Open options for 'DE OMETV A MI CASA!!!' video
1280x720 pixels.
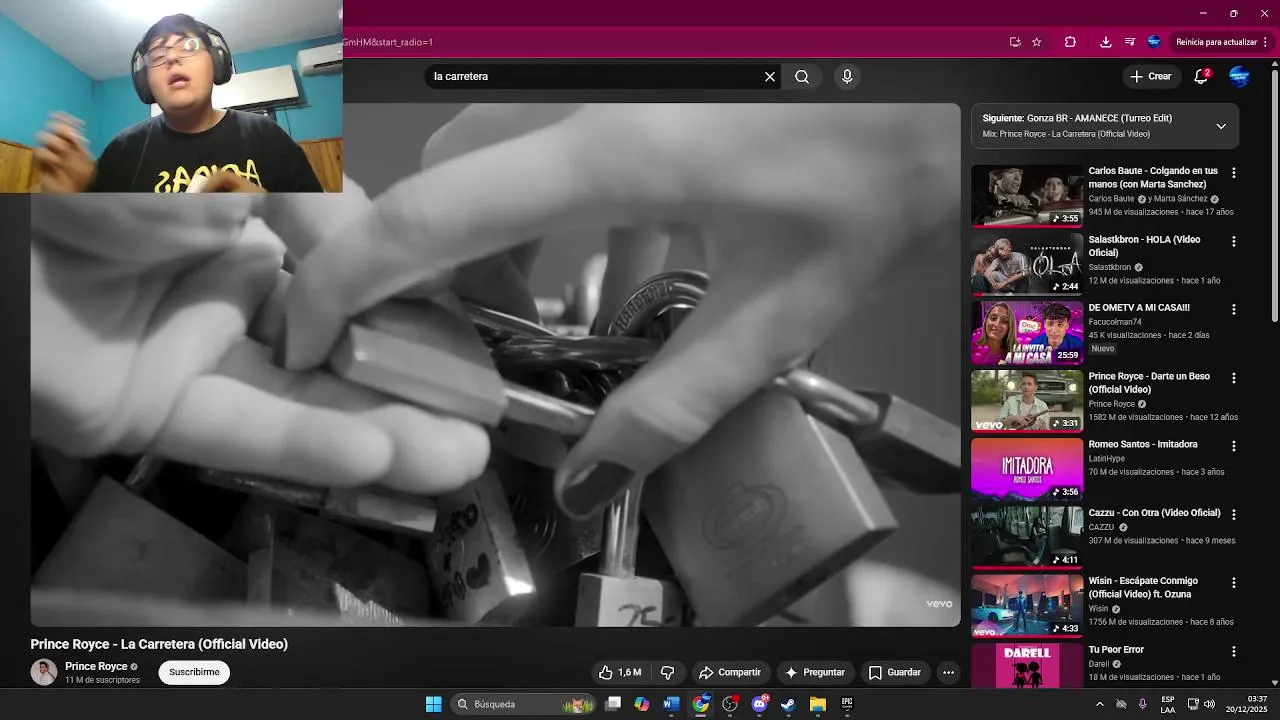click(1233, 310)
